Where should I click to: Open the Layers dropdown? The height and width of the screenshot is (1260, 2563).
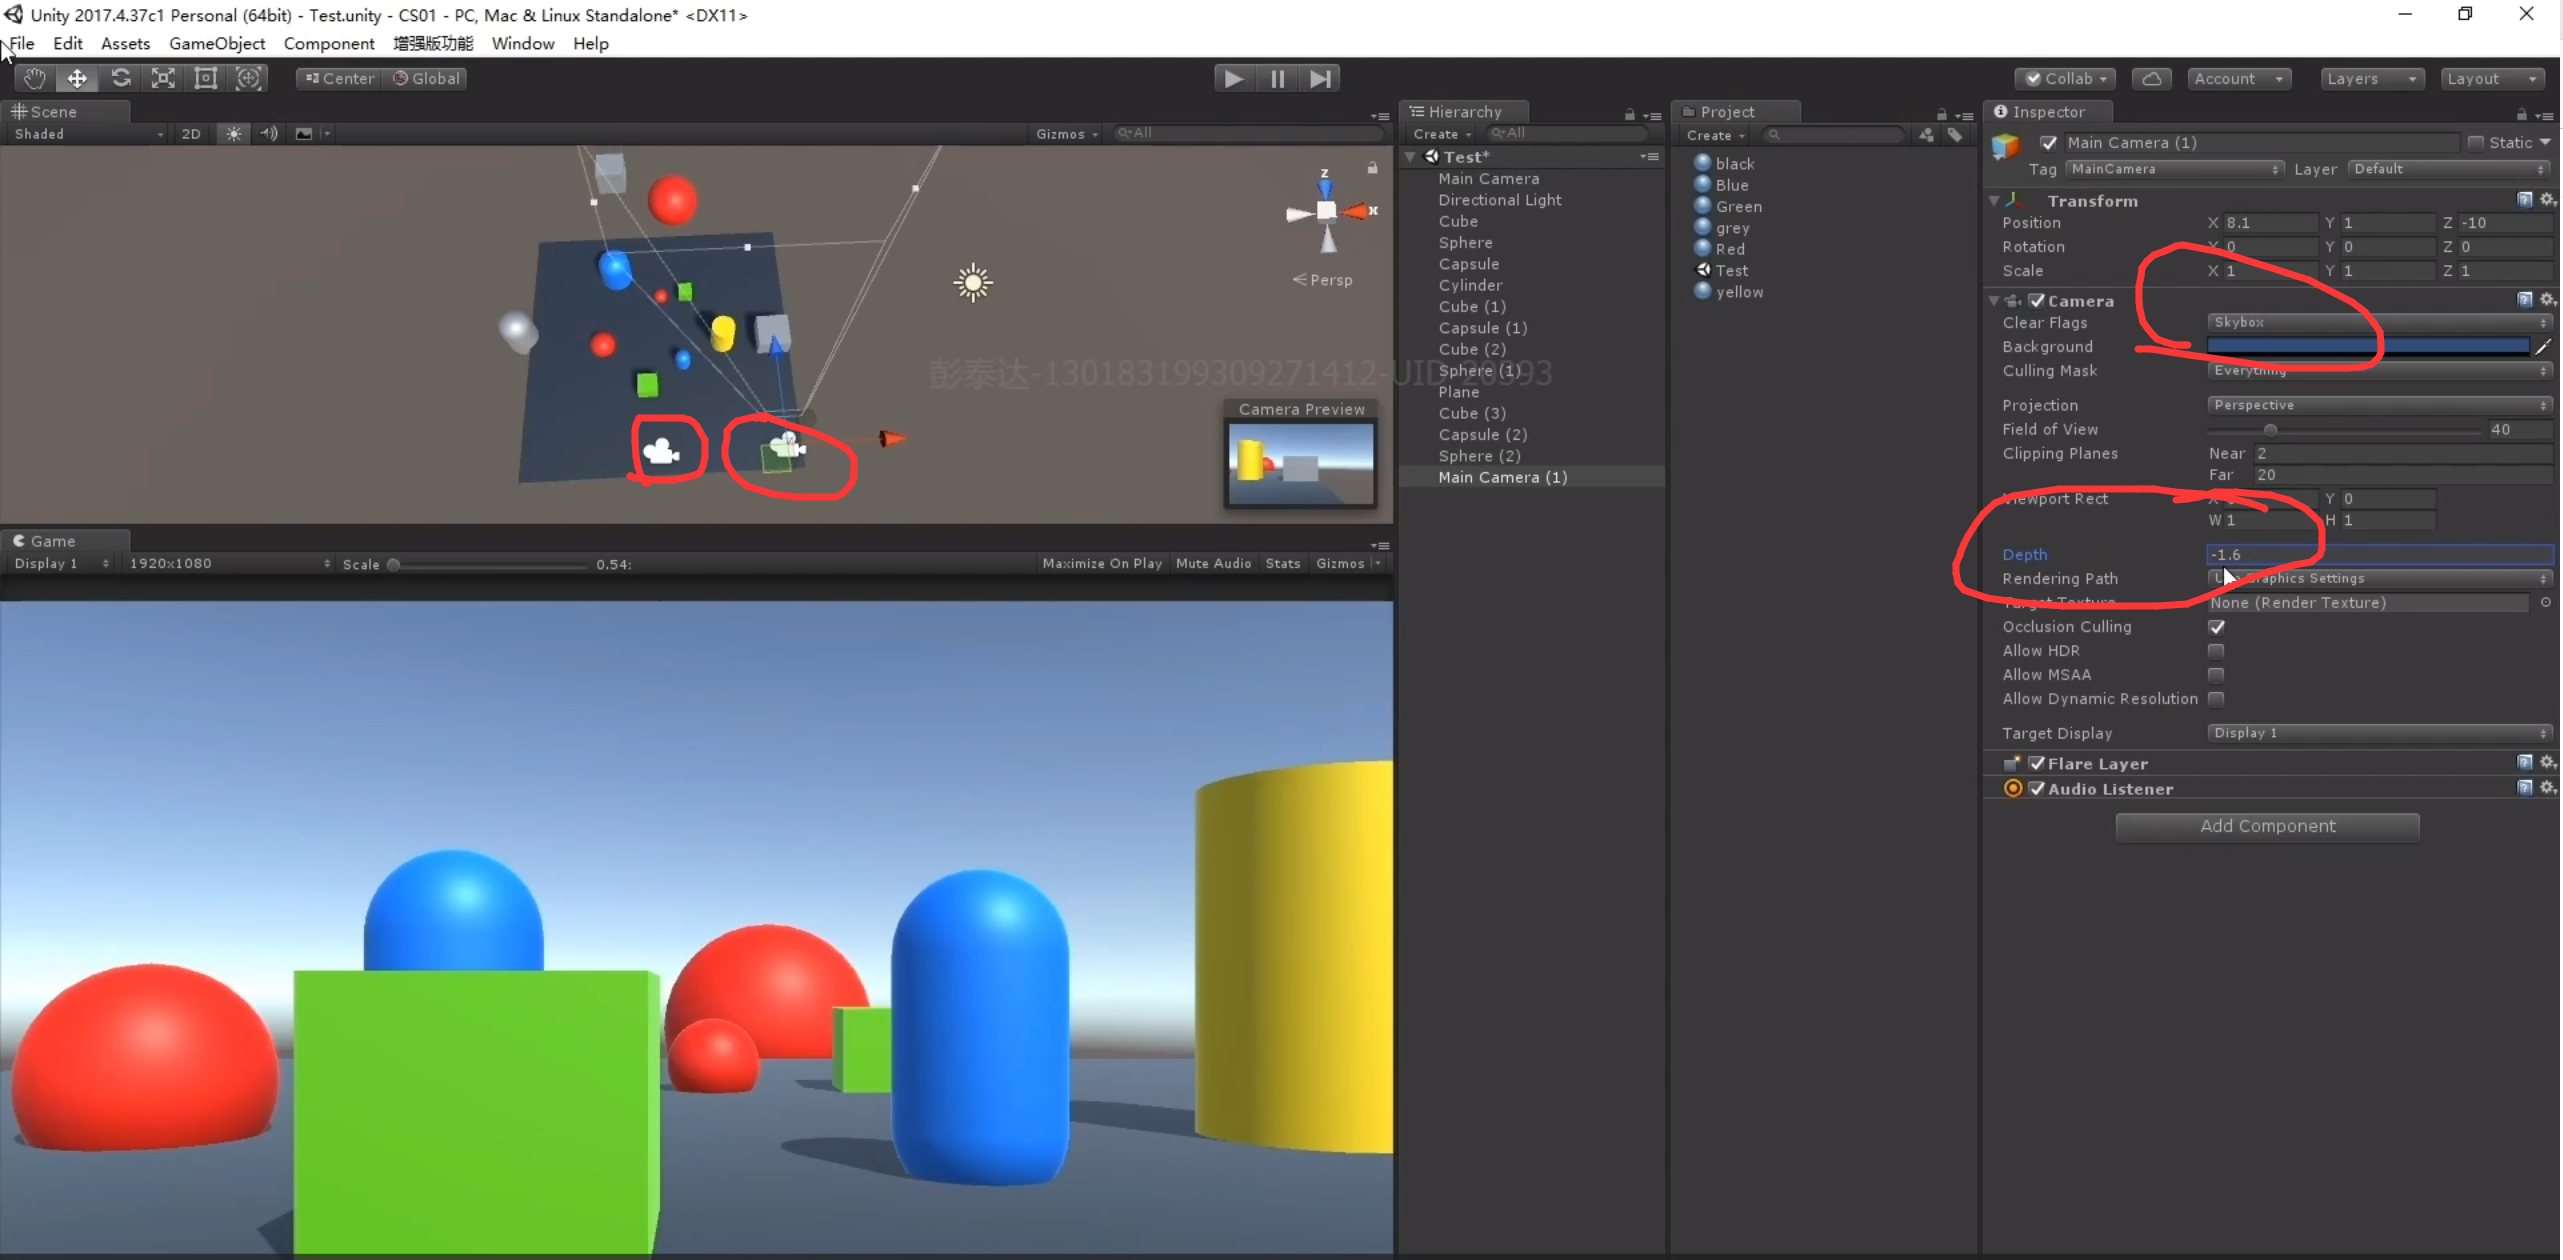(2371, 78)
